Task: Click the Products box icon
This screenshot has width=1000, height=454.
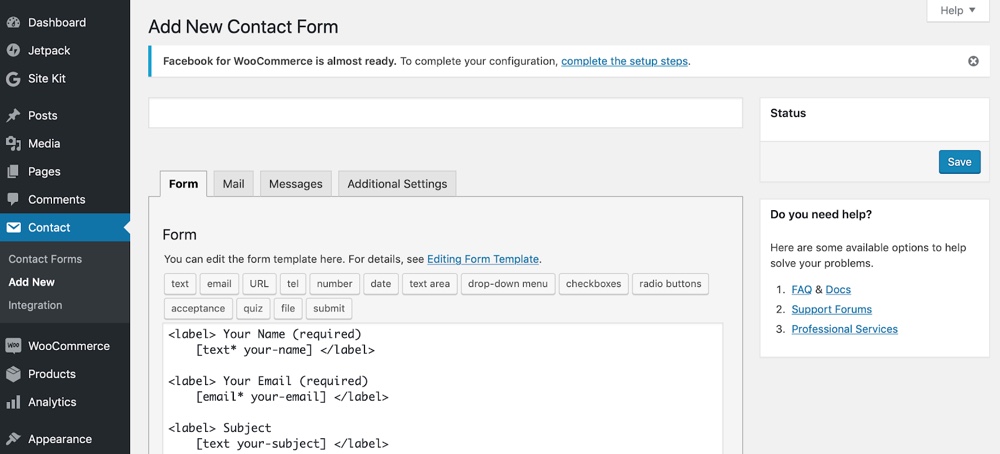Action: (13, 374)
